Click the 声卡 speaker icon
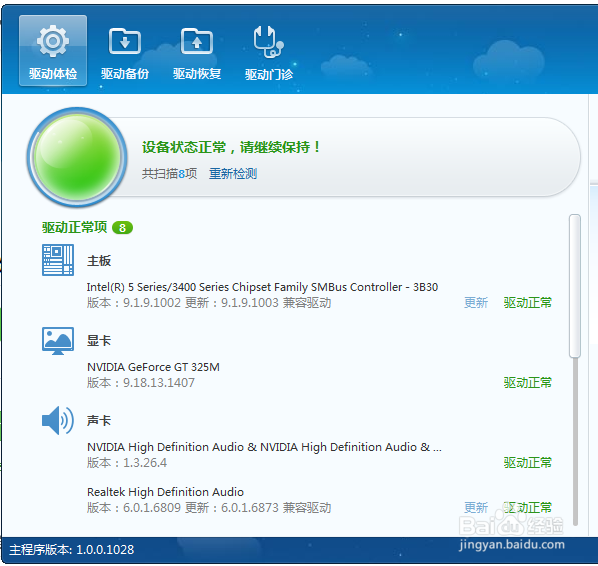The width and height of the screenshot is (598, 566). [x=58, y=420]
